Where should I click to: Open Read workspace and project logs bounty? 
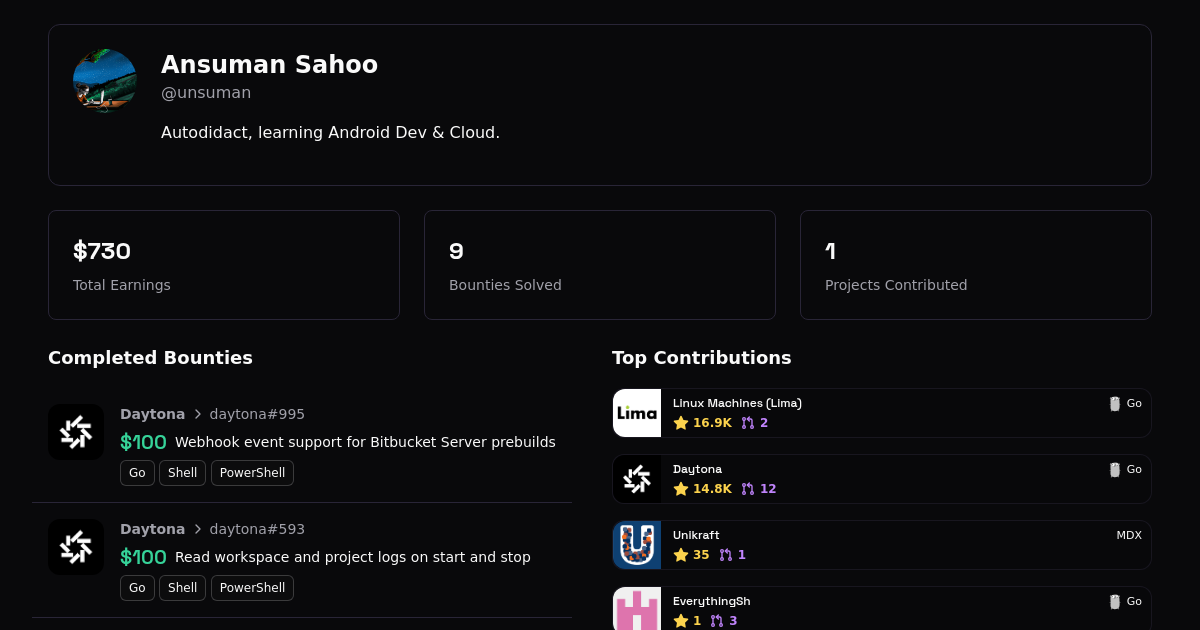tap(352, 557)
